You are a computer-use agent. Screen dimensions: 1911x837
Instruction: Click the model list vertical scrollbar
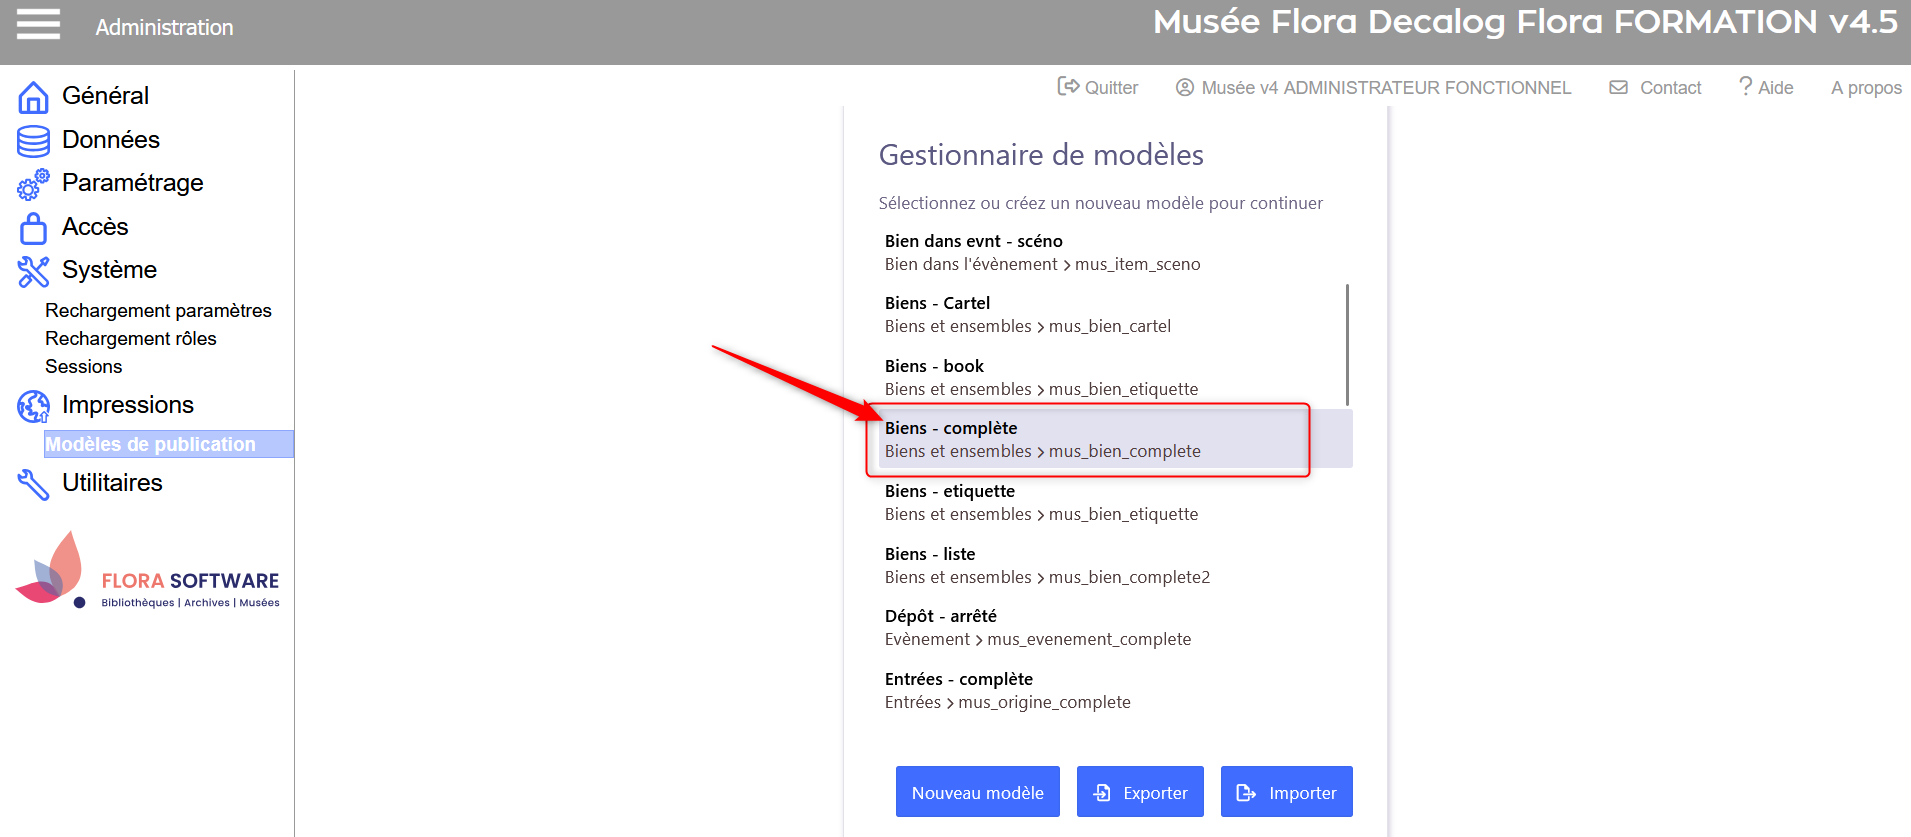[x=1347, y=344]
